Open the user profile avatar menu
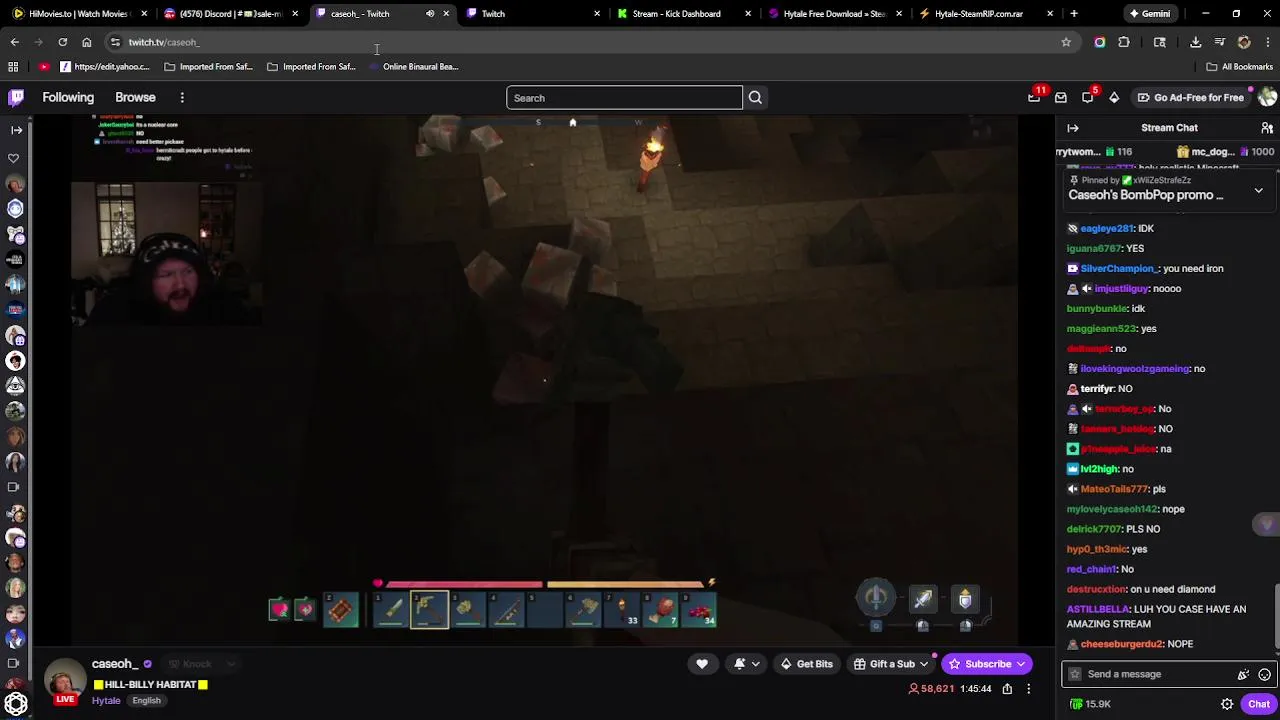 1267,97
